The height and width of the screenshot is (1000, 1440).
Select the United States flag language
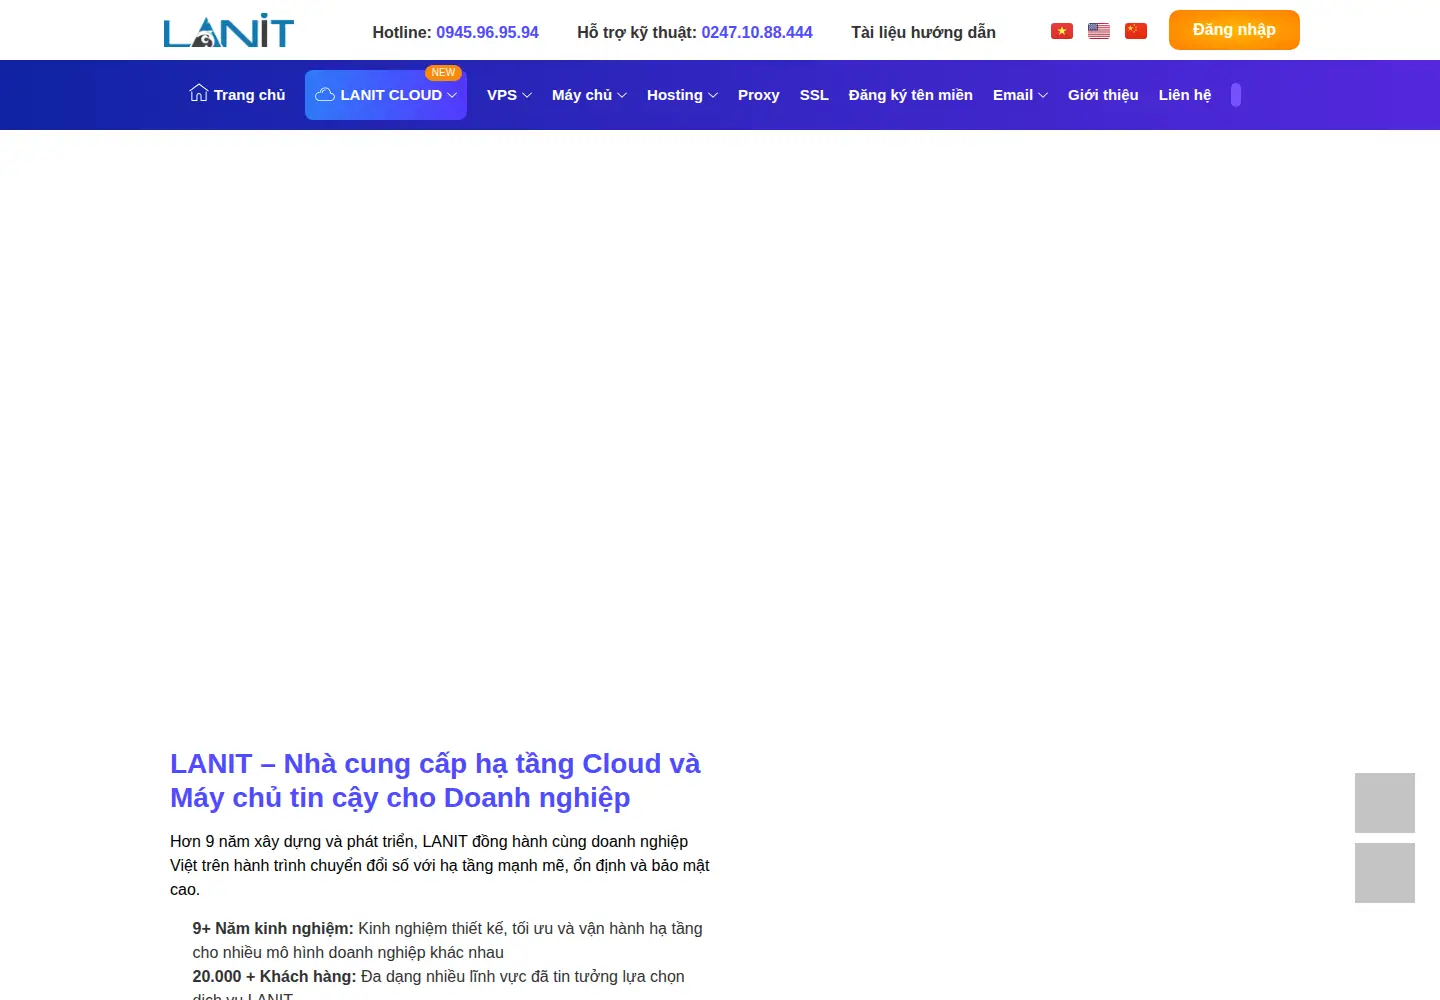pos(1099,31)
